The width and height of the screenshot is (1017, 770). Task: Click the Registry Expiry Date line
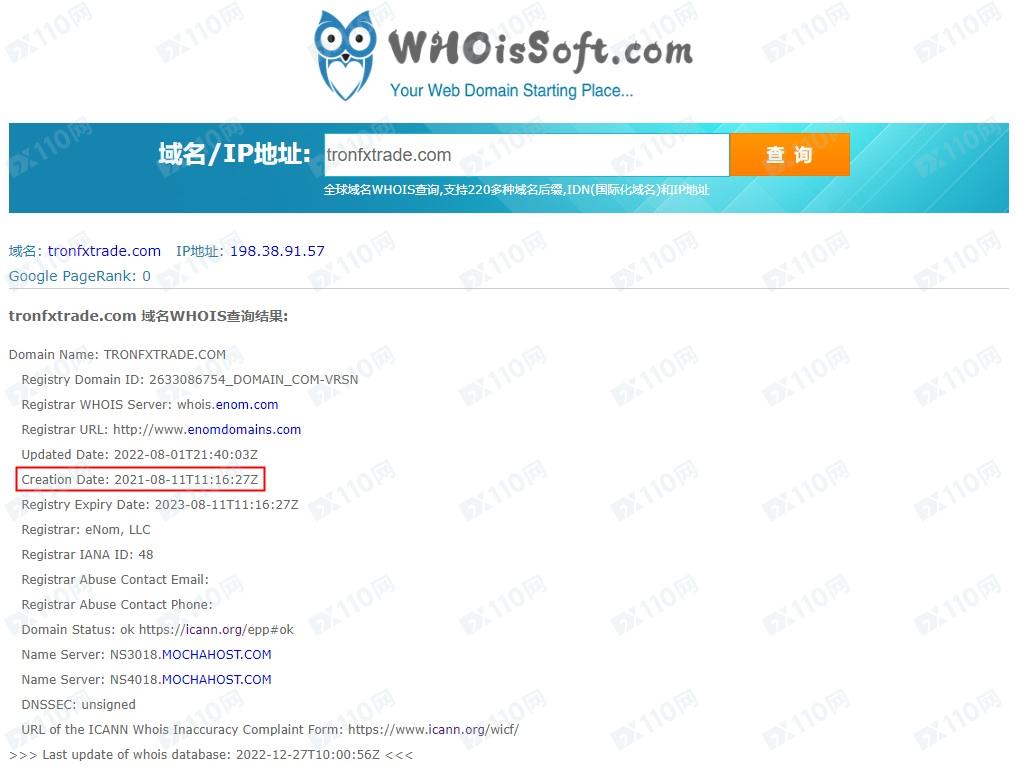pyautogui.click(x=160, y=505)
